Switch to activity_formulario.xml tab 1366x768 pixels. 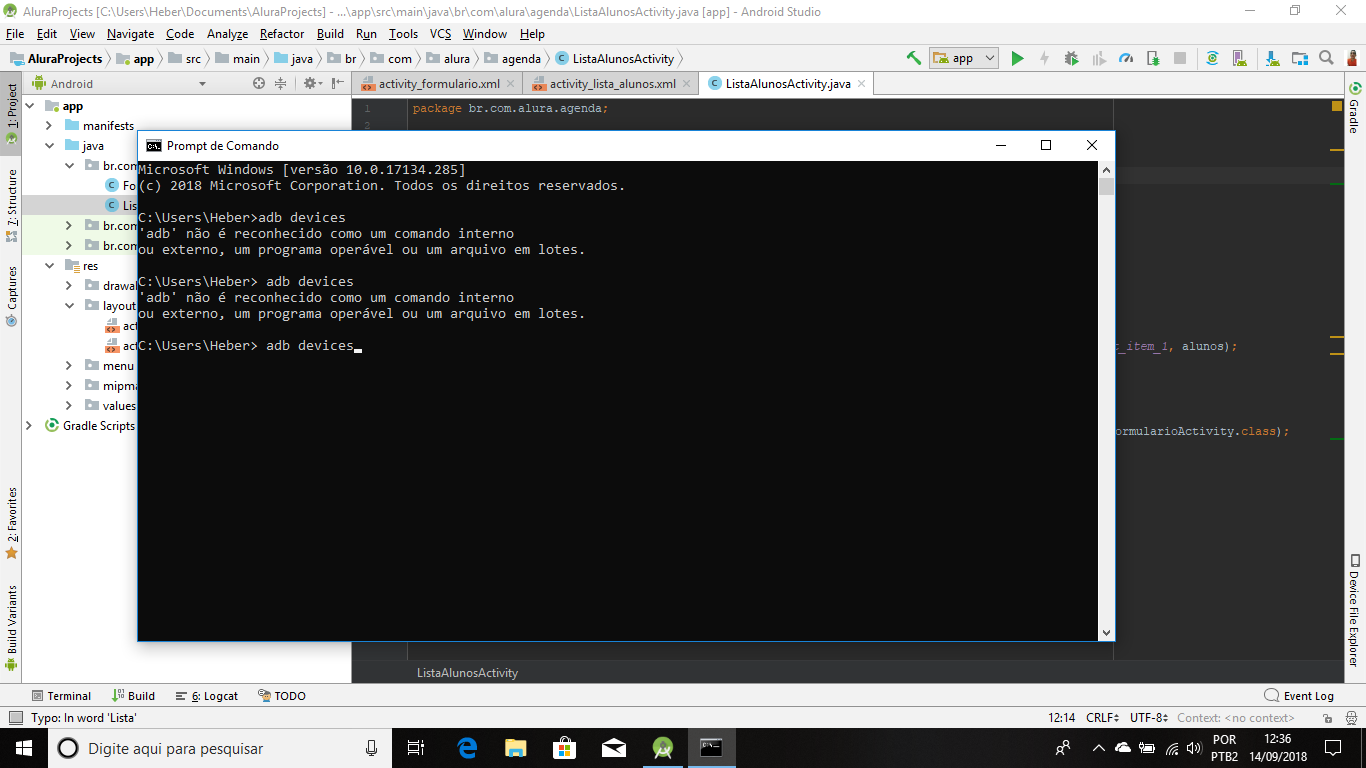439,84
